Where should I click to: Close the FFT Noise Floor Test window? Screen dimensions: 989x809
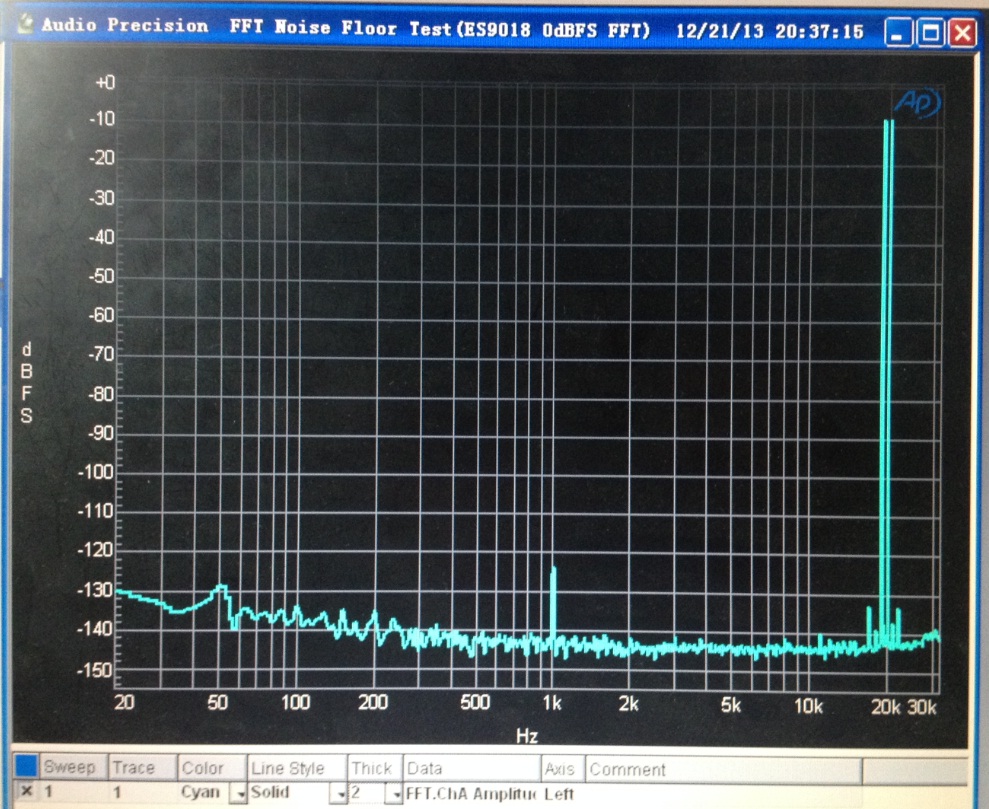(963, 32)
